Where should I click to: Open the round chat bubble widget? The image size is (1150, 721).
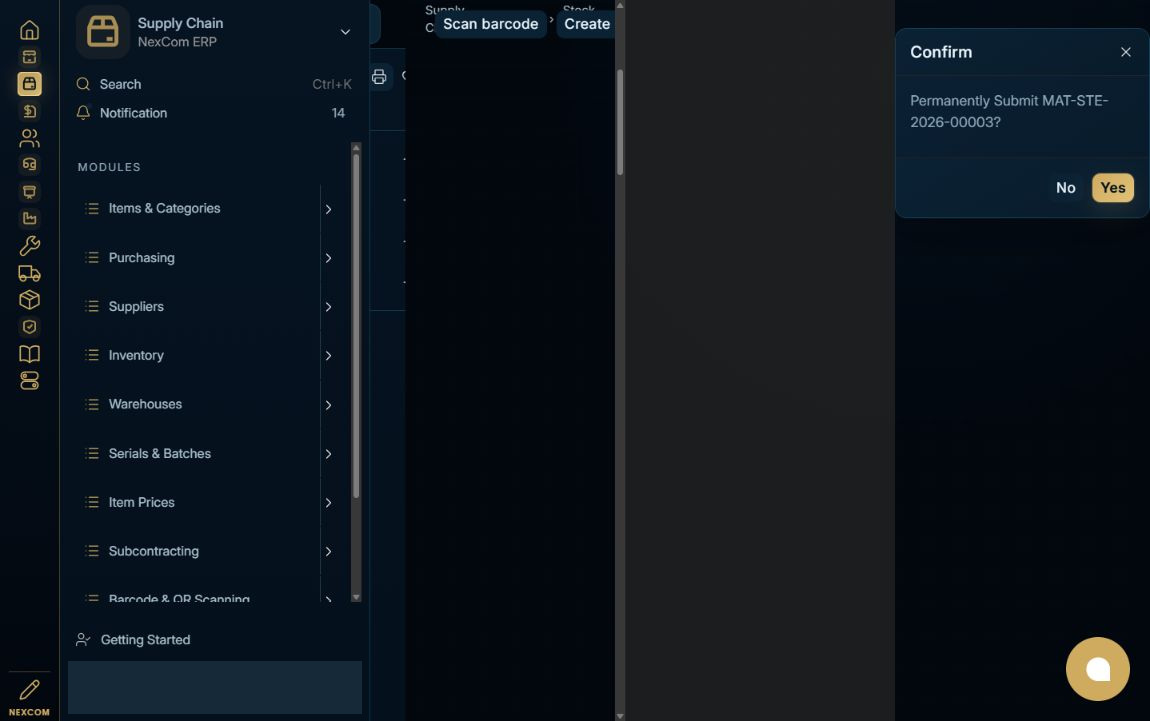click(1097, 669)
